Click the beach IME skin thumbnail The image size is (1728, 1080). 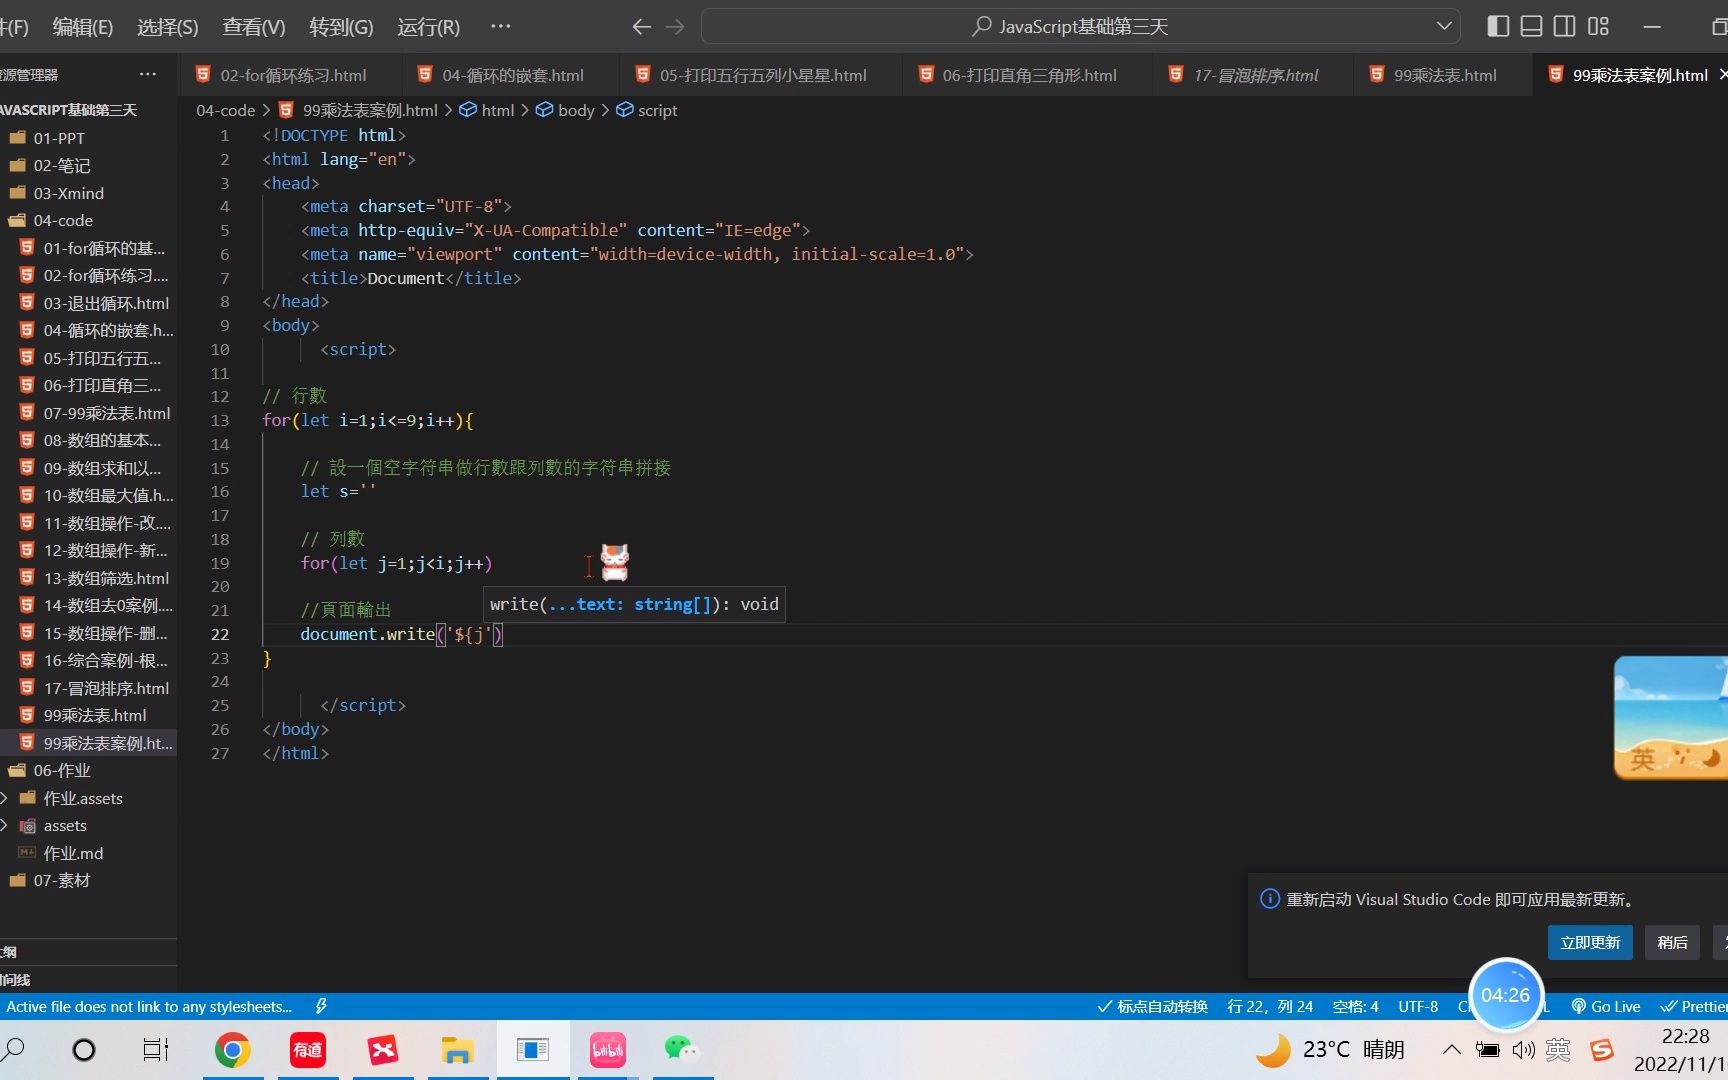[x=1671, y=717]
